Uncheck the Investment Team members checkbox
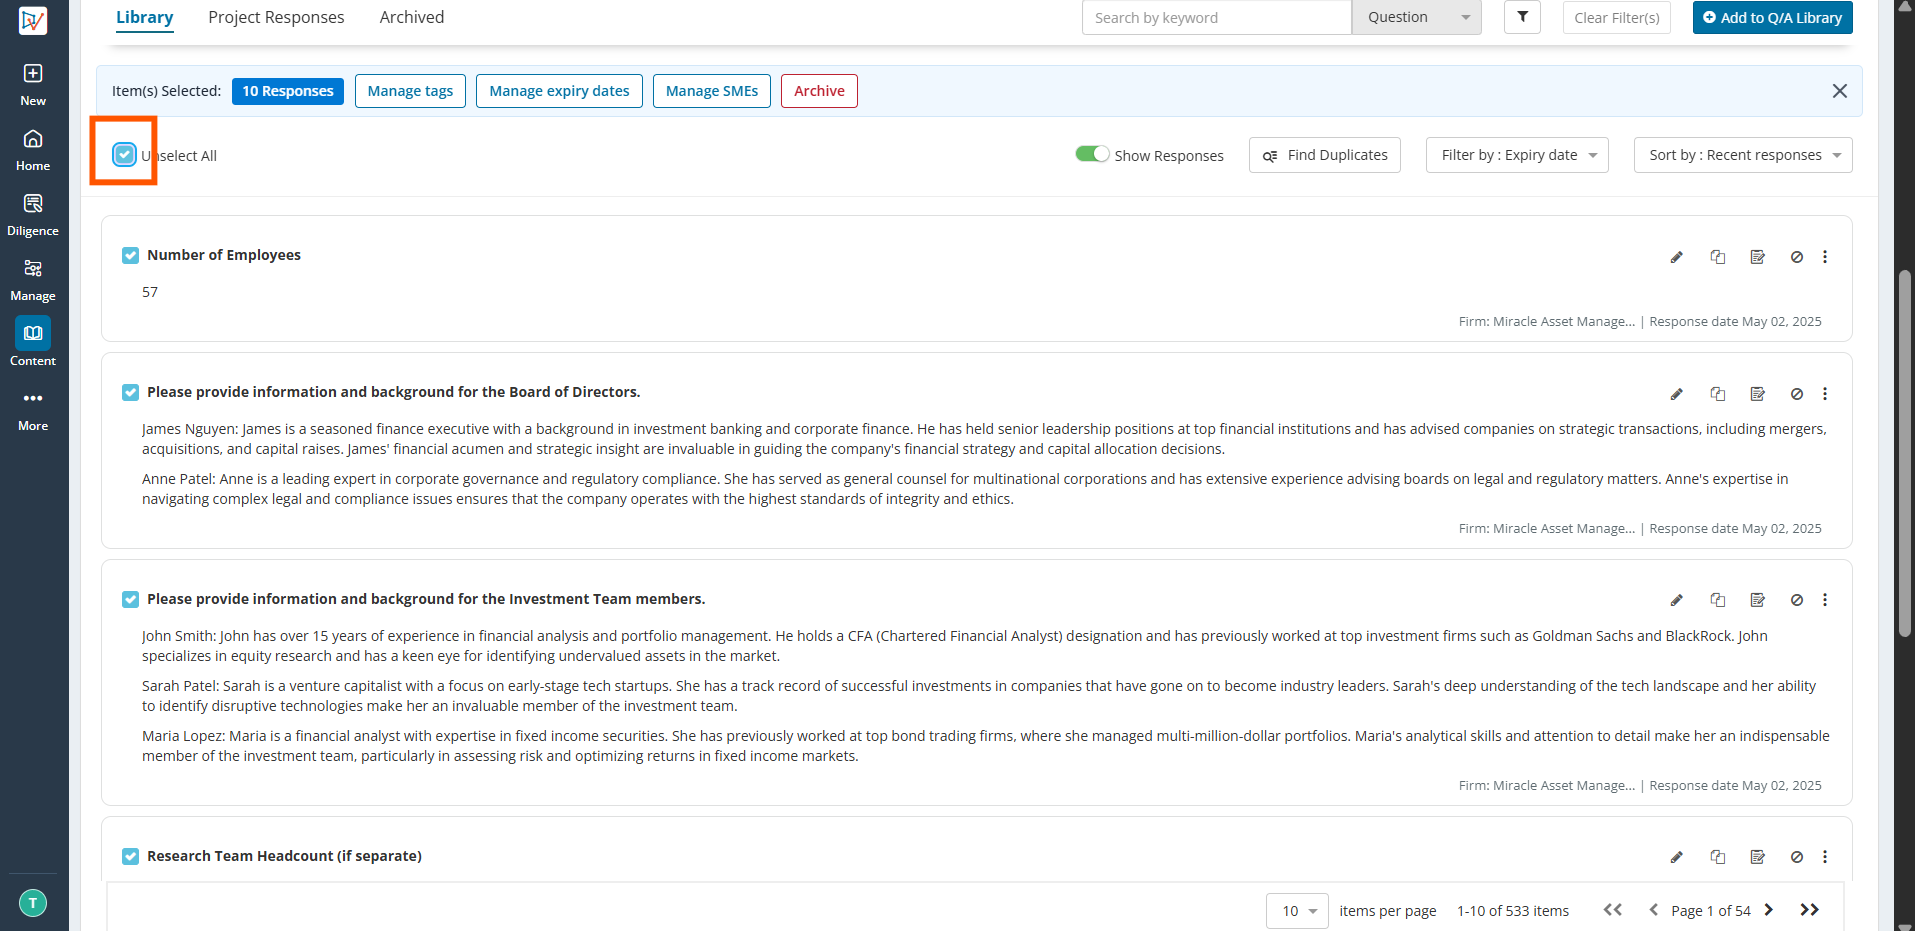 [x=130, y=599]
